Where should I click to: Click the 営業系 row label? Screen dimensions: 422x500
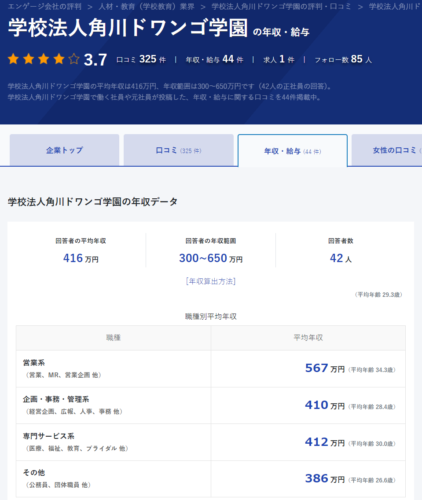click(34, 363)
